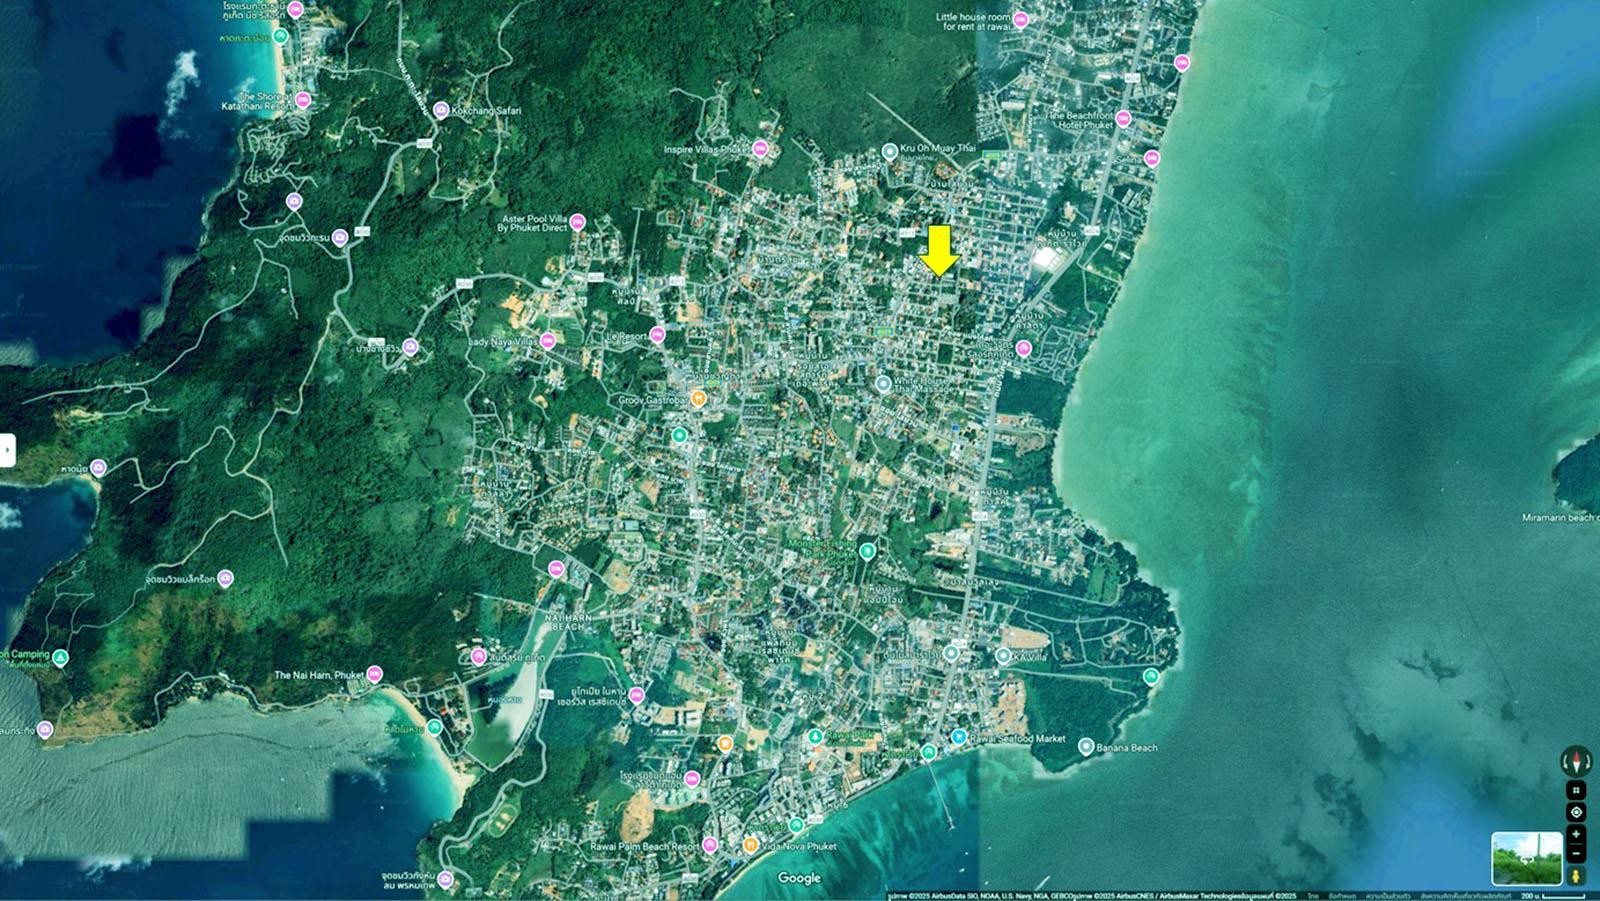The width and height of the screenshot is (1600, 901).
Task: Open the Katathani Phuket Beach Resort top pin
Action: coord(296,10)
